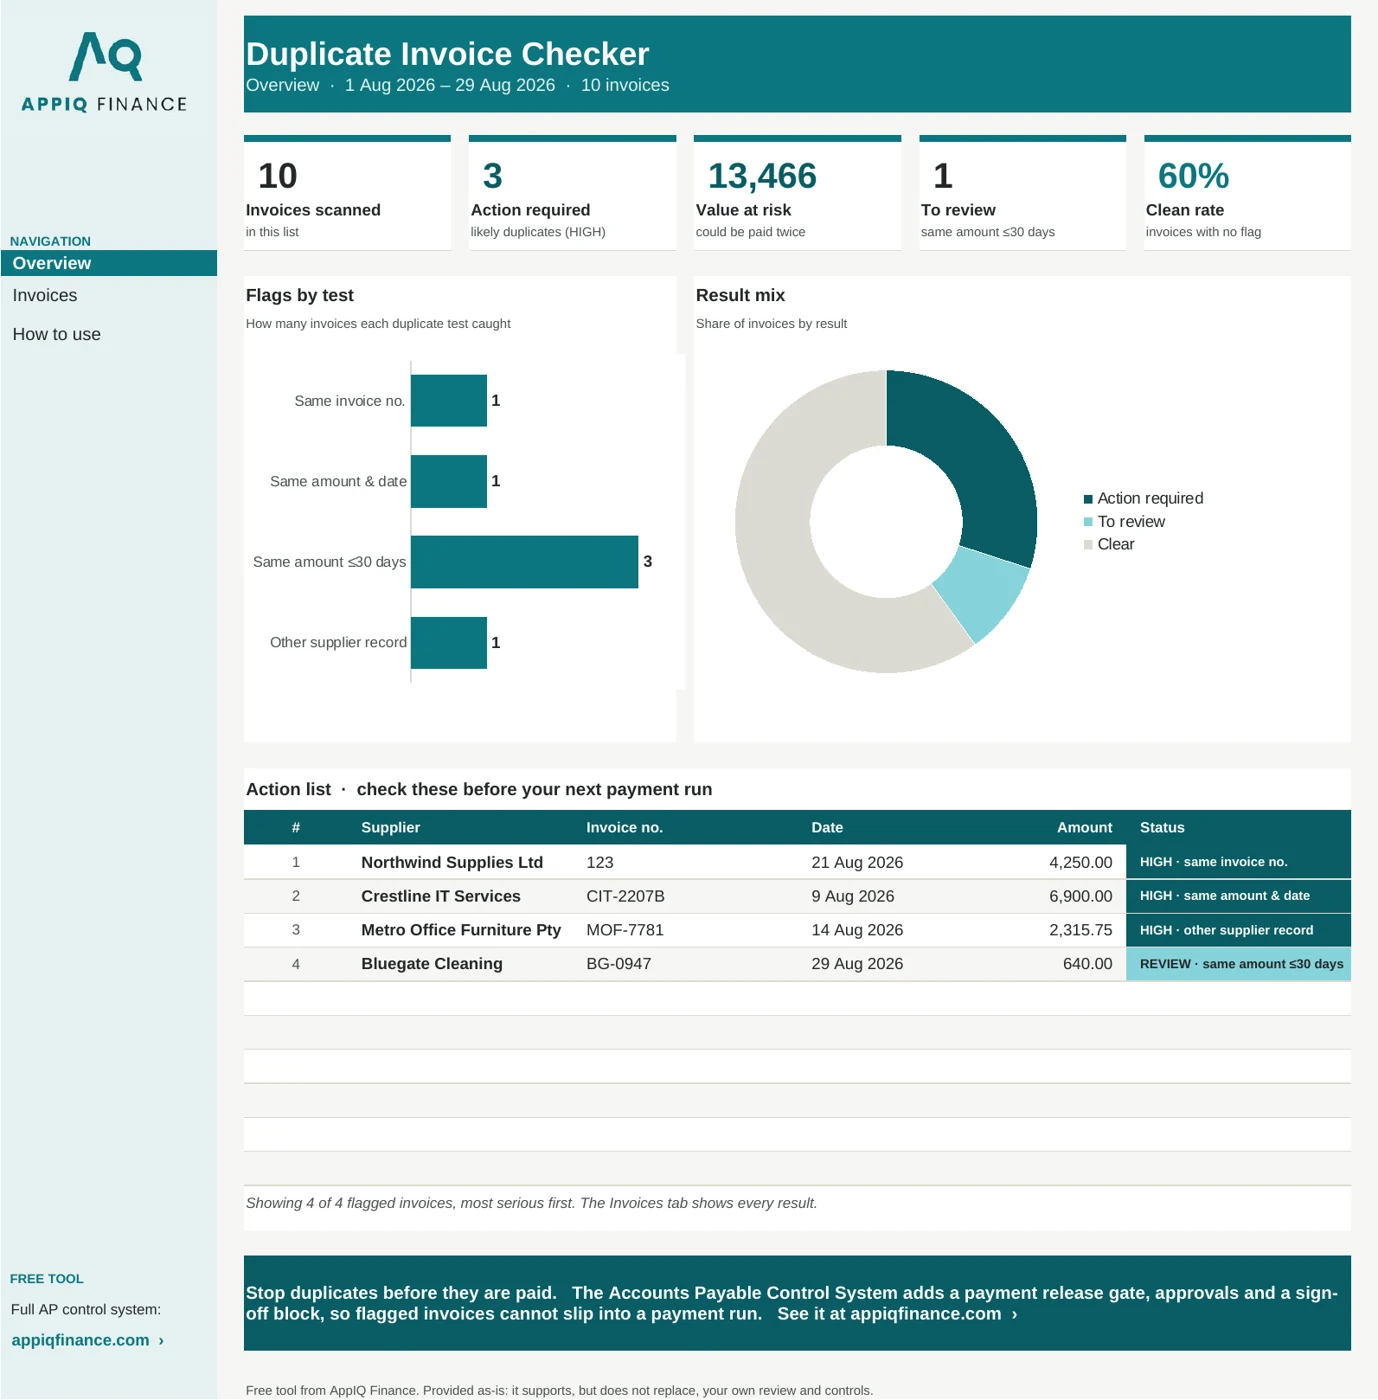
Task: Click the Status column header
Action: pyautogui.click(x=1162, y=828)
